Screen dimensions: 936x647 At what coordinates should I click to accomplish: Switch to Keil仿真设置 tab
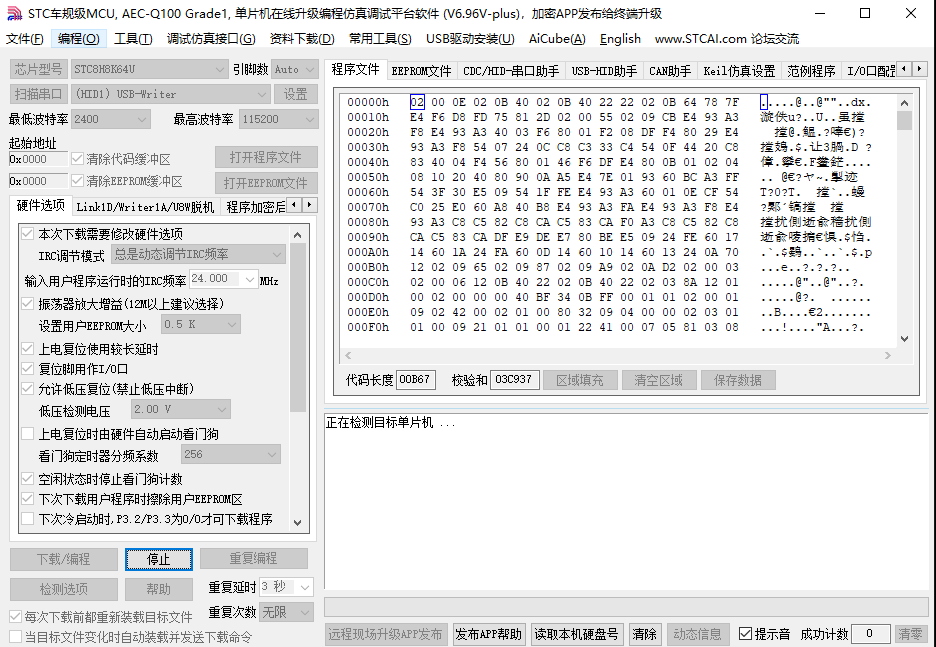click(x=739, y=71)
